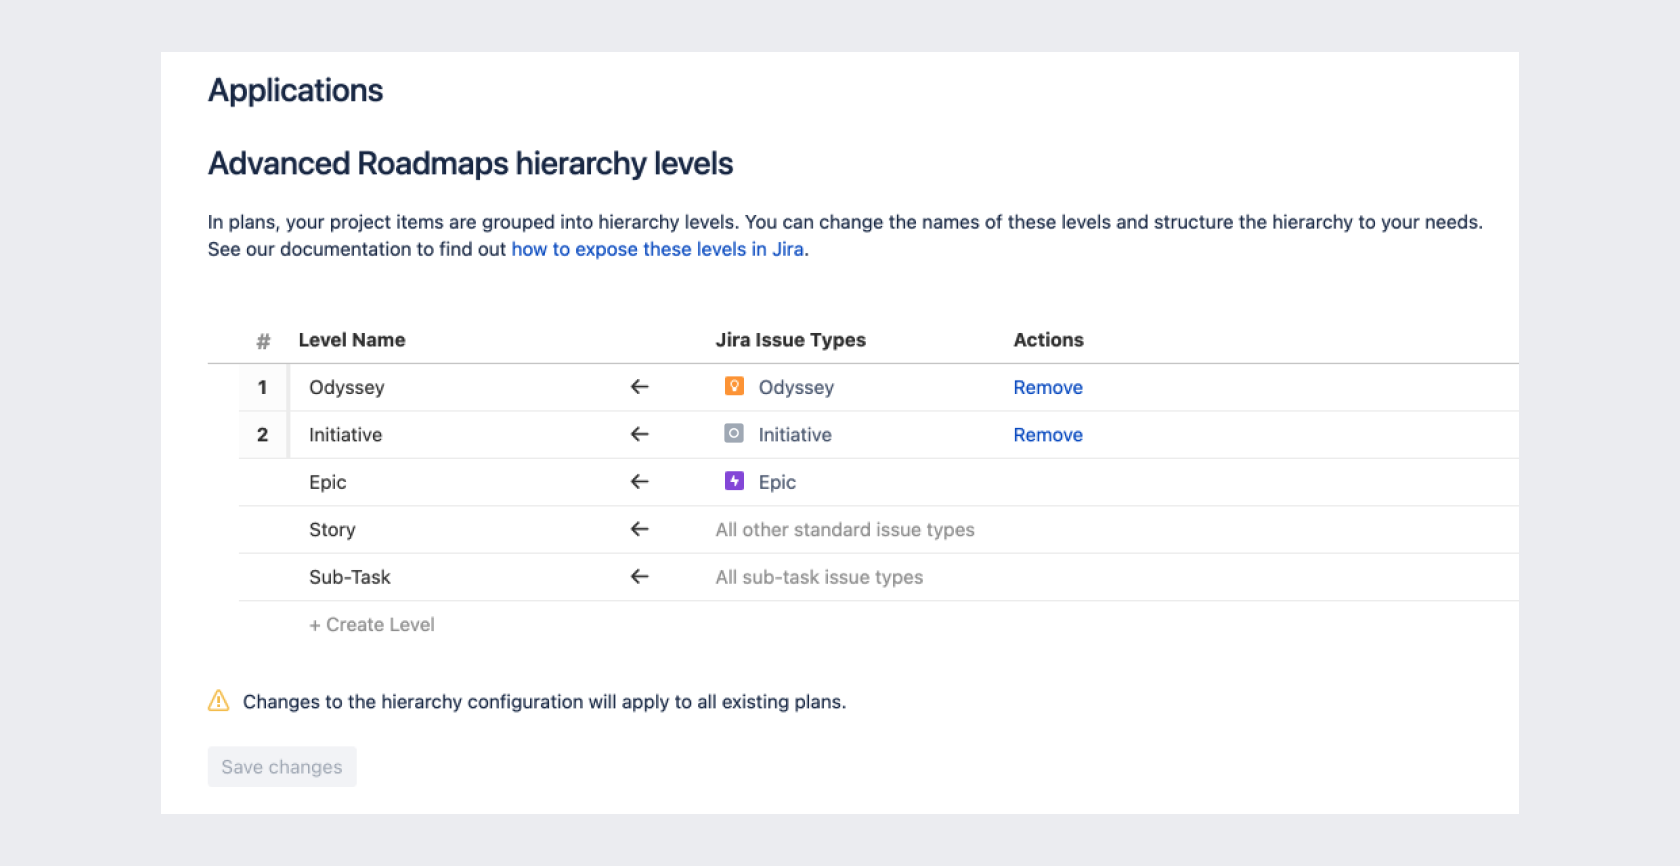Add a new level with Create Level
Image resolution: width=1680 pixels, height=866 pixels.
tap(372, 625)
